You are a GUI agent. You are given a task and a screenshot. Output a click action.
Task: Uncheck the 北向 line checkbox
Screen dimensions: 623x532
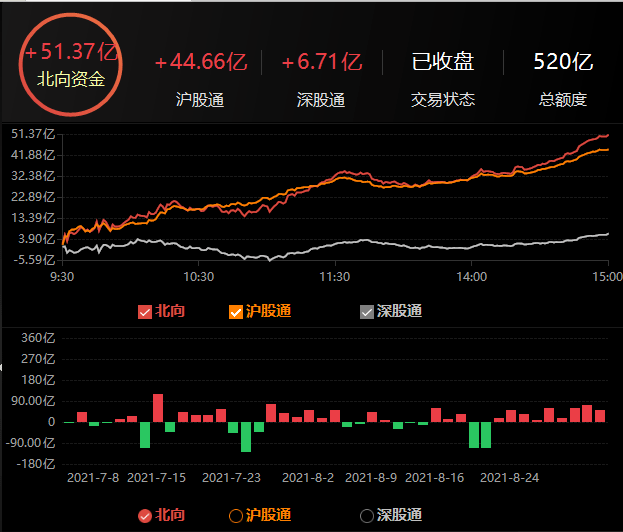click(144, 311)
